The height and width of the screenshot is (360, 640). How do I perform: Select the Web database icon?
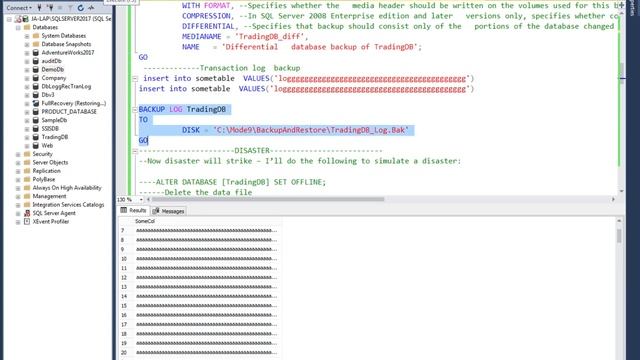pyautogui.click(x=36, y=145)
